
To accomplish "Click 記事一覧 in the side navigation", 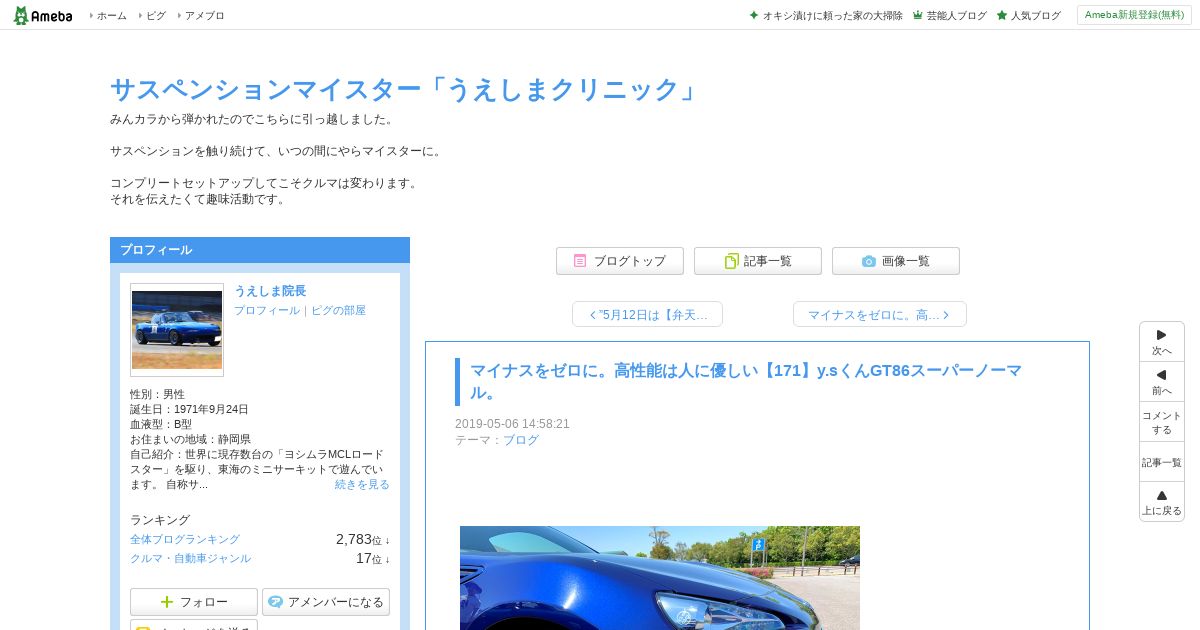I will (1162, 462).
